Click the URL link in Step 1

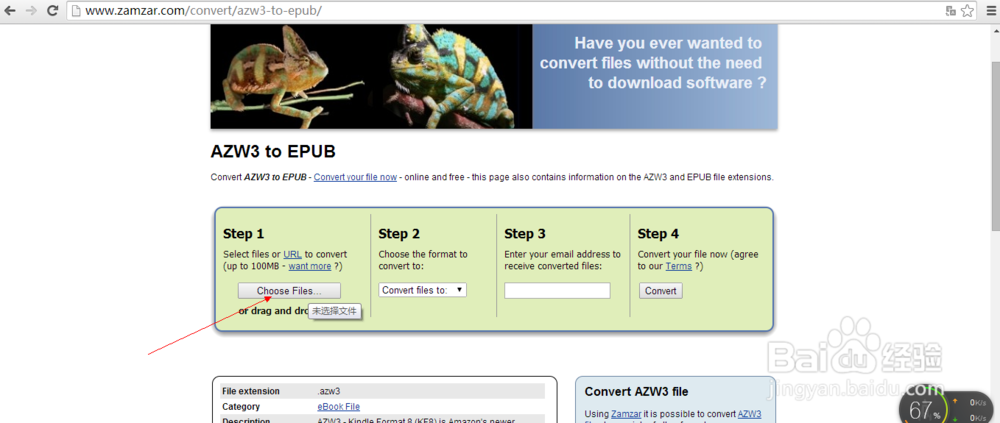(x=292, y=254)
